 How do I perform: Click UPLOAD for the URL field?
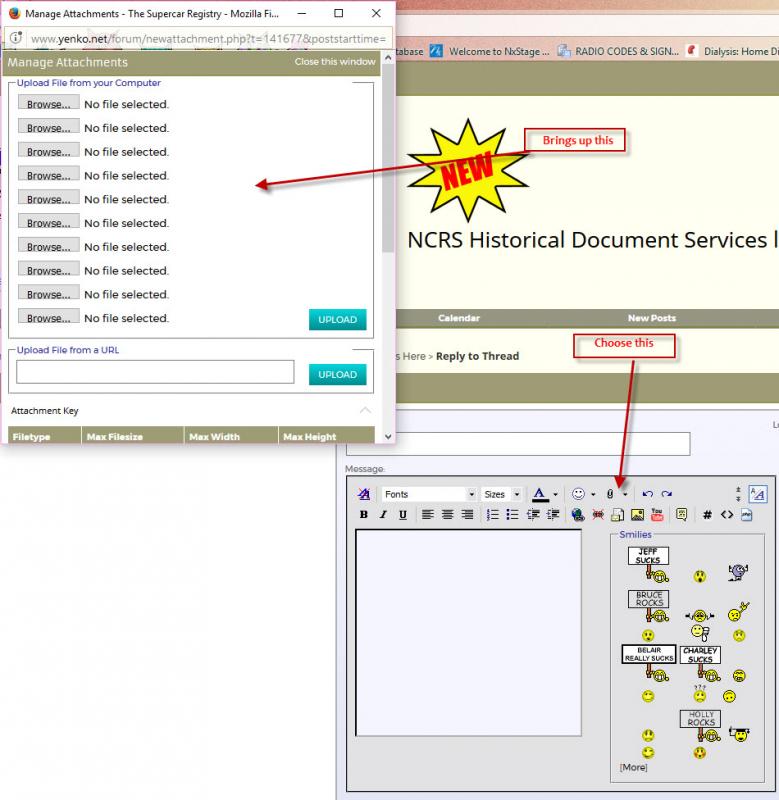click(337, 374)
